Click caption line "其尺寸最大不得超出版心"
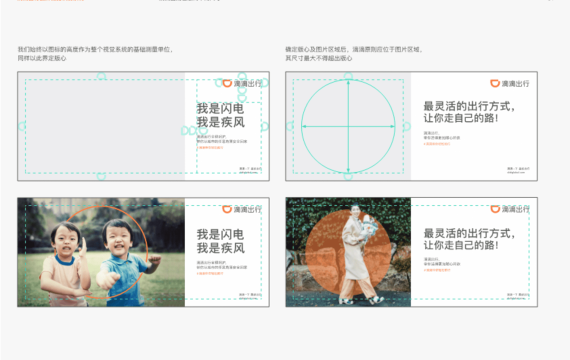 319,58
